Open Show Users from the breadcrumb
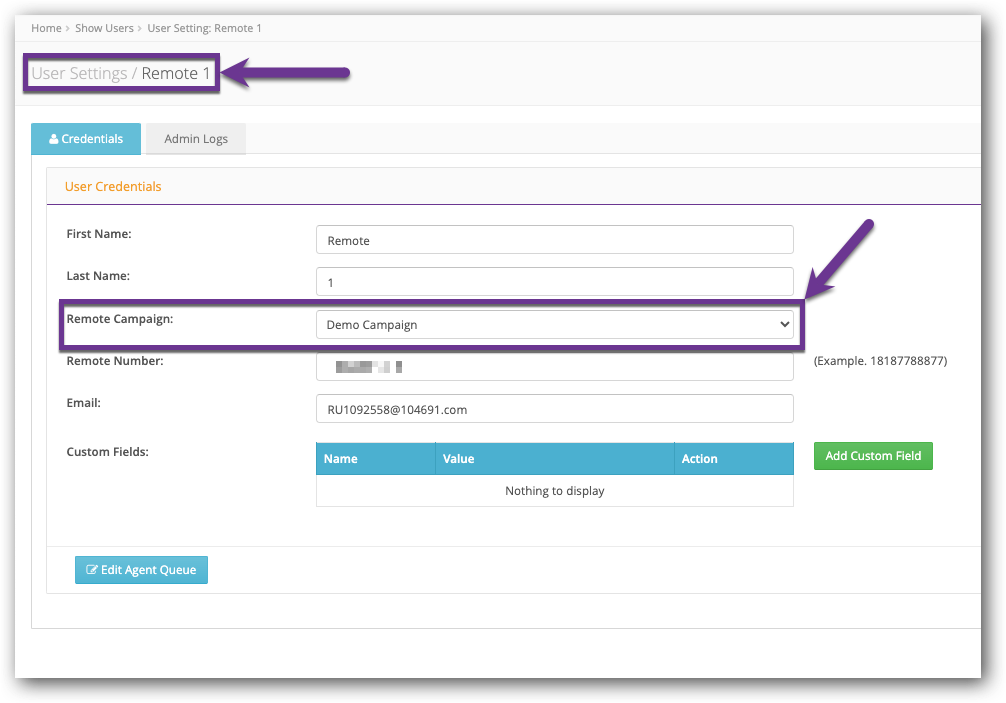 [x=104, y=28]
